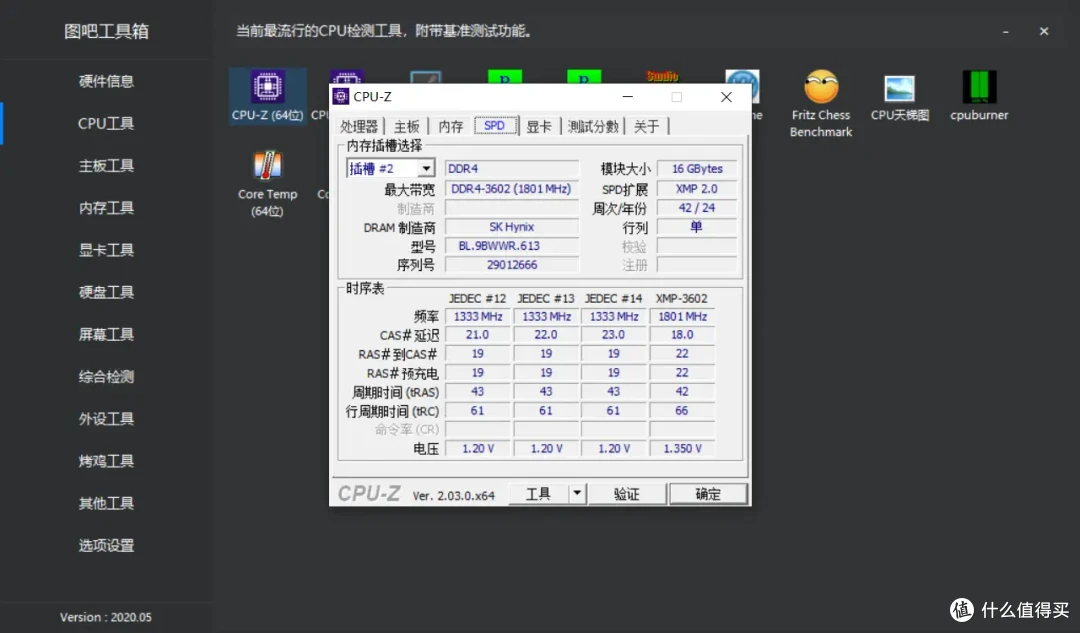Image resolution: width=1080 pixels, height=633 pixels.
Task: Close the 图吧工具箱 window
Action: click(1043, 31)
